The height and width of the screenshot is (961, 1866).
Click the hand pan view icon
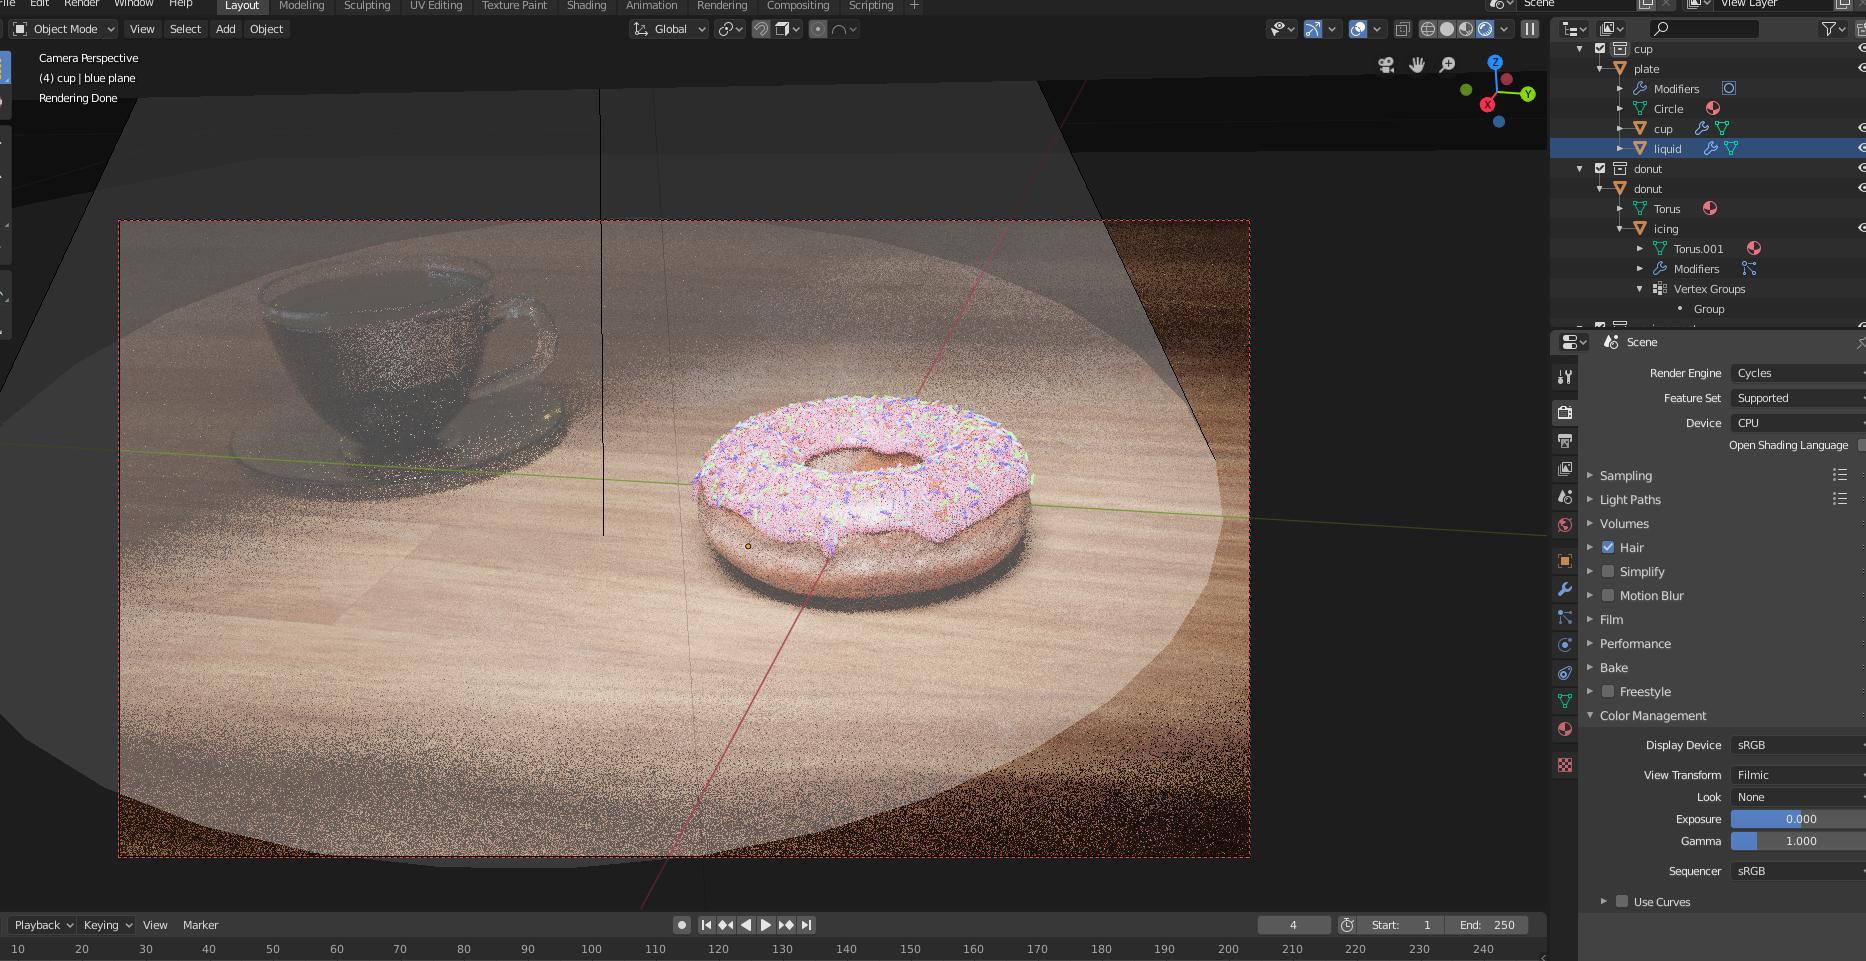(1417, 65)
